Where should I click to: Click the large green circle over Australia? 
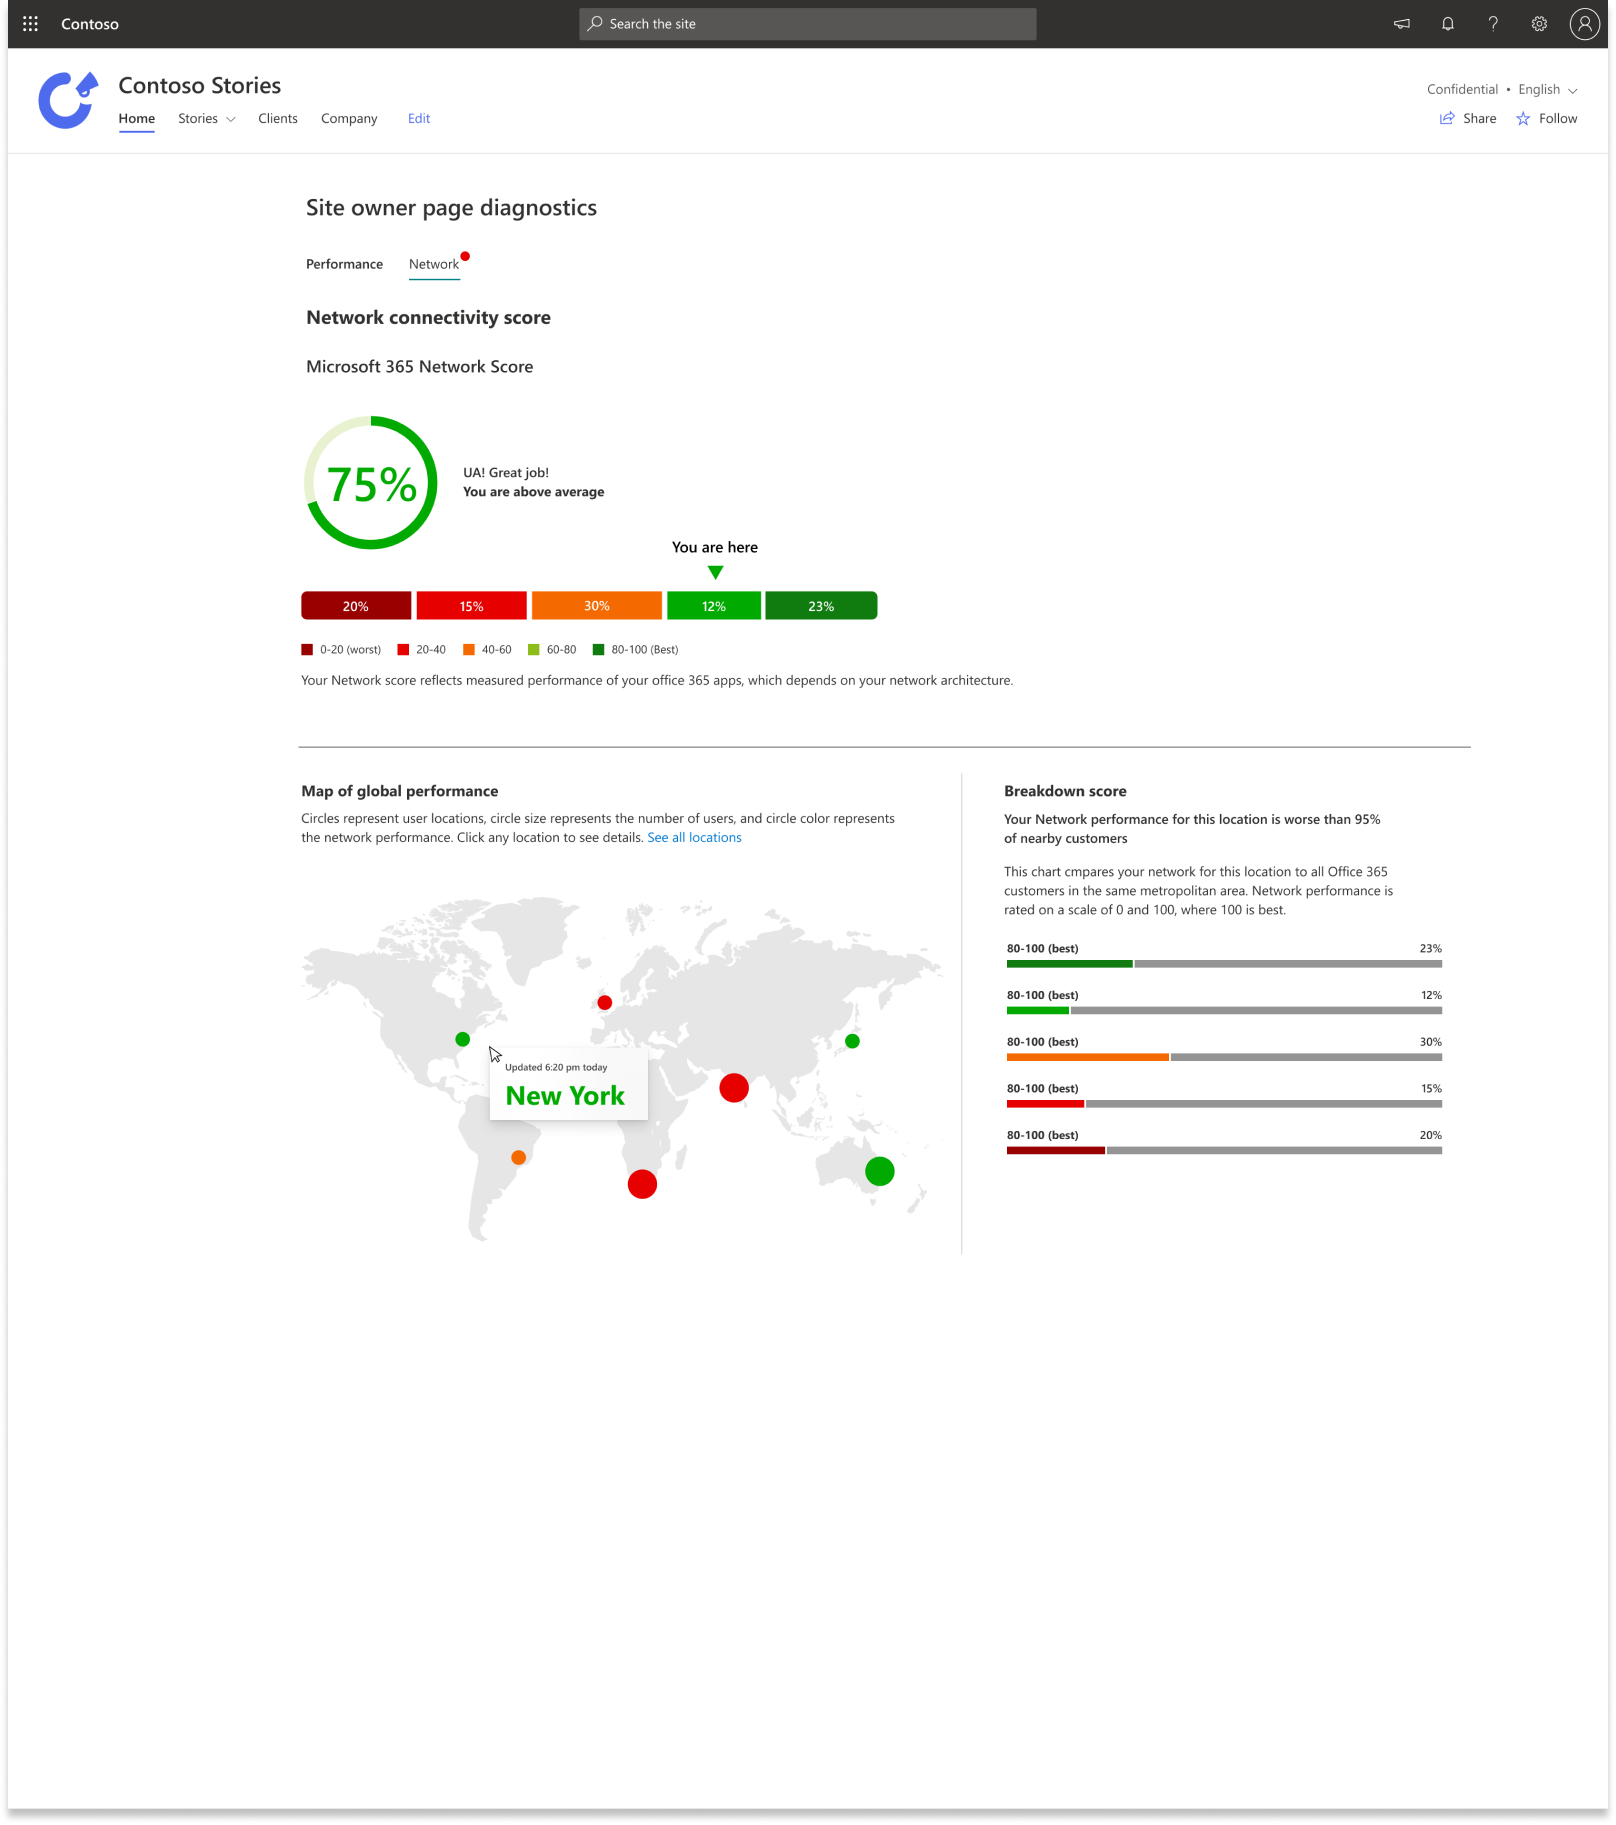pyautogui.click(x=880, y=1172)
